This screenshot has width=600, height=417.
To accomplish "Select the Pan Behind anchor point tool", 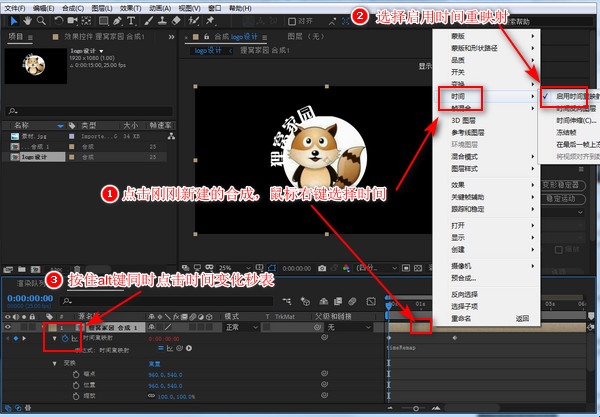I will click(86, 21).
